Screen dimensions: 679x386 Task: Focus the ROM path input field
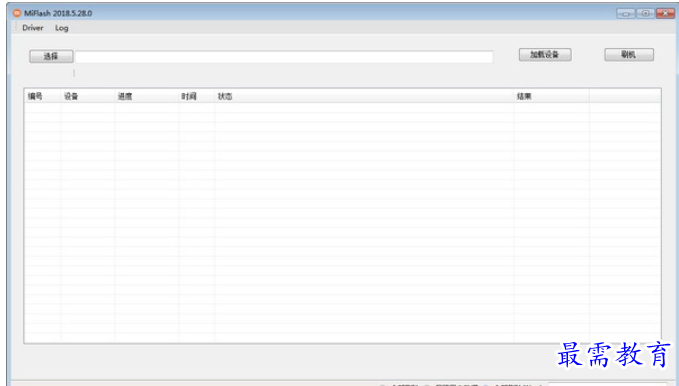pyautogui.click(x=284, y=57)
